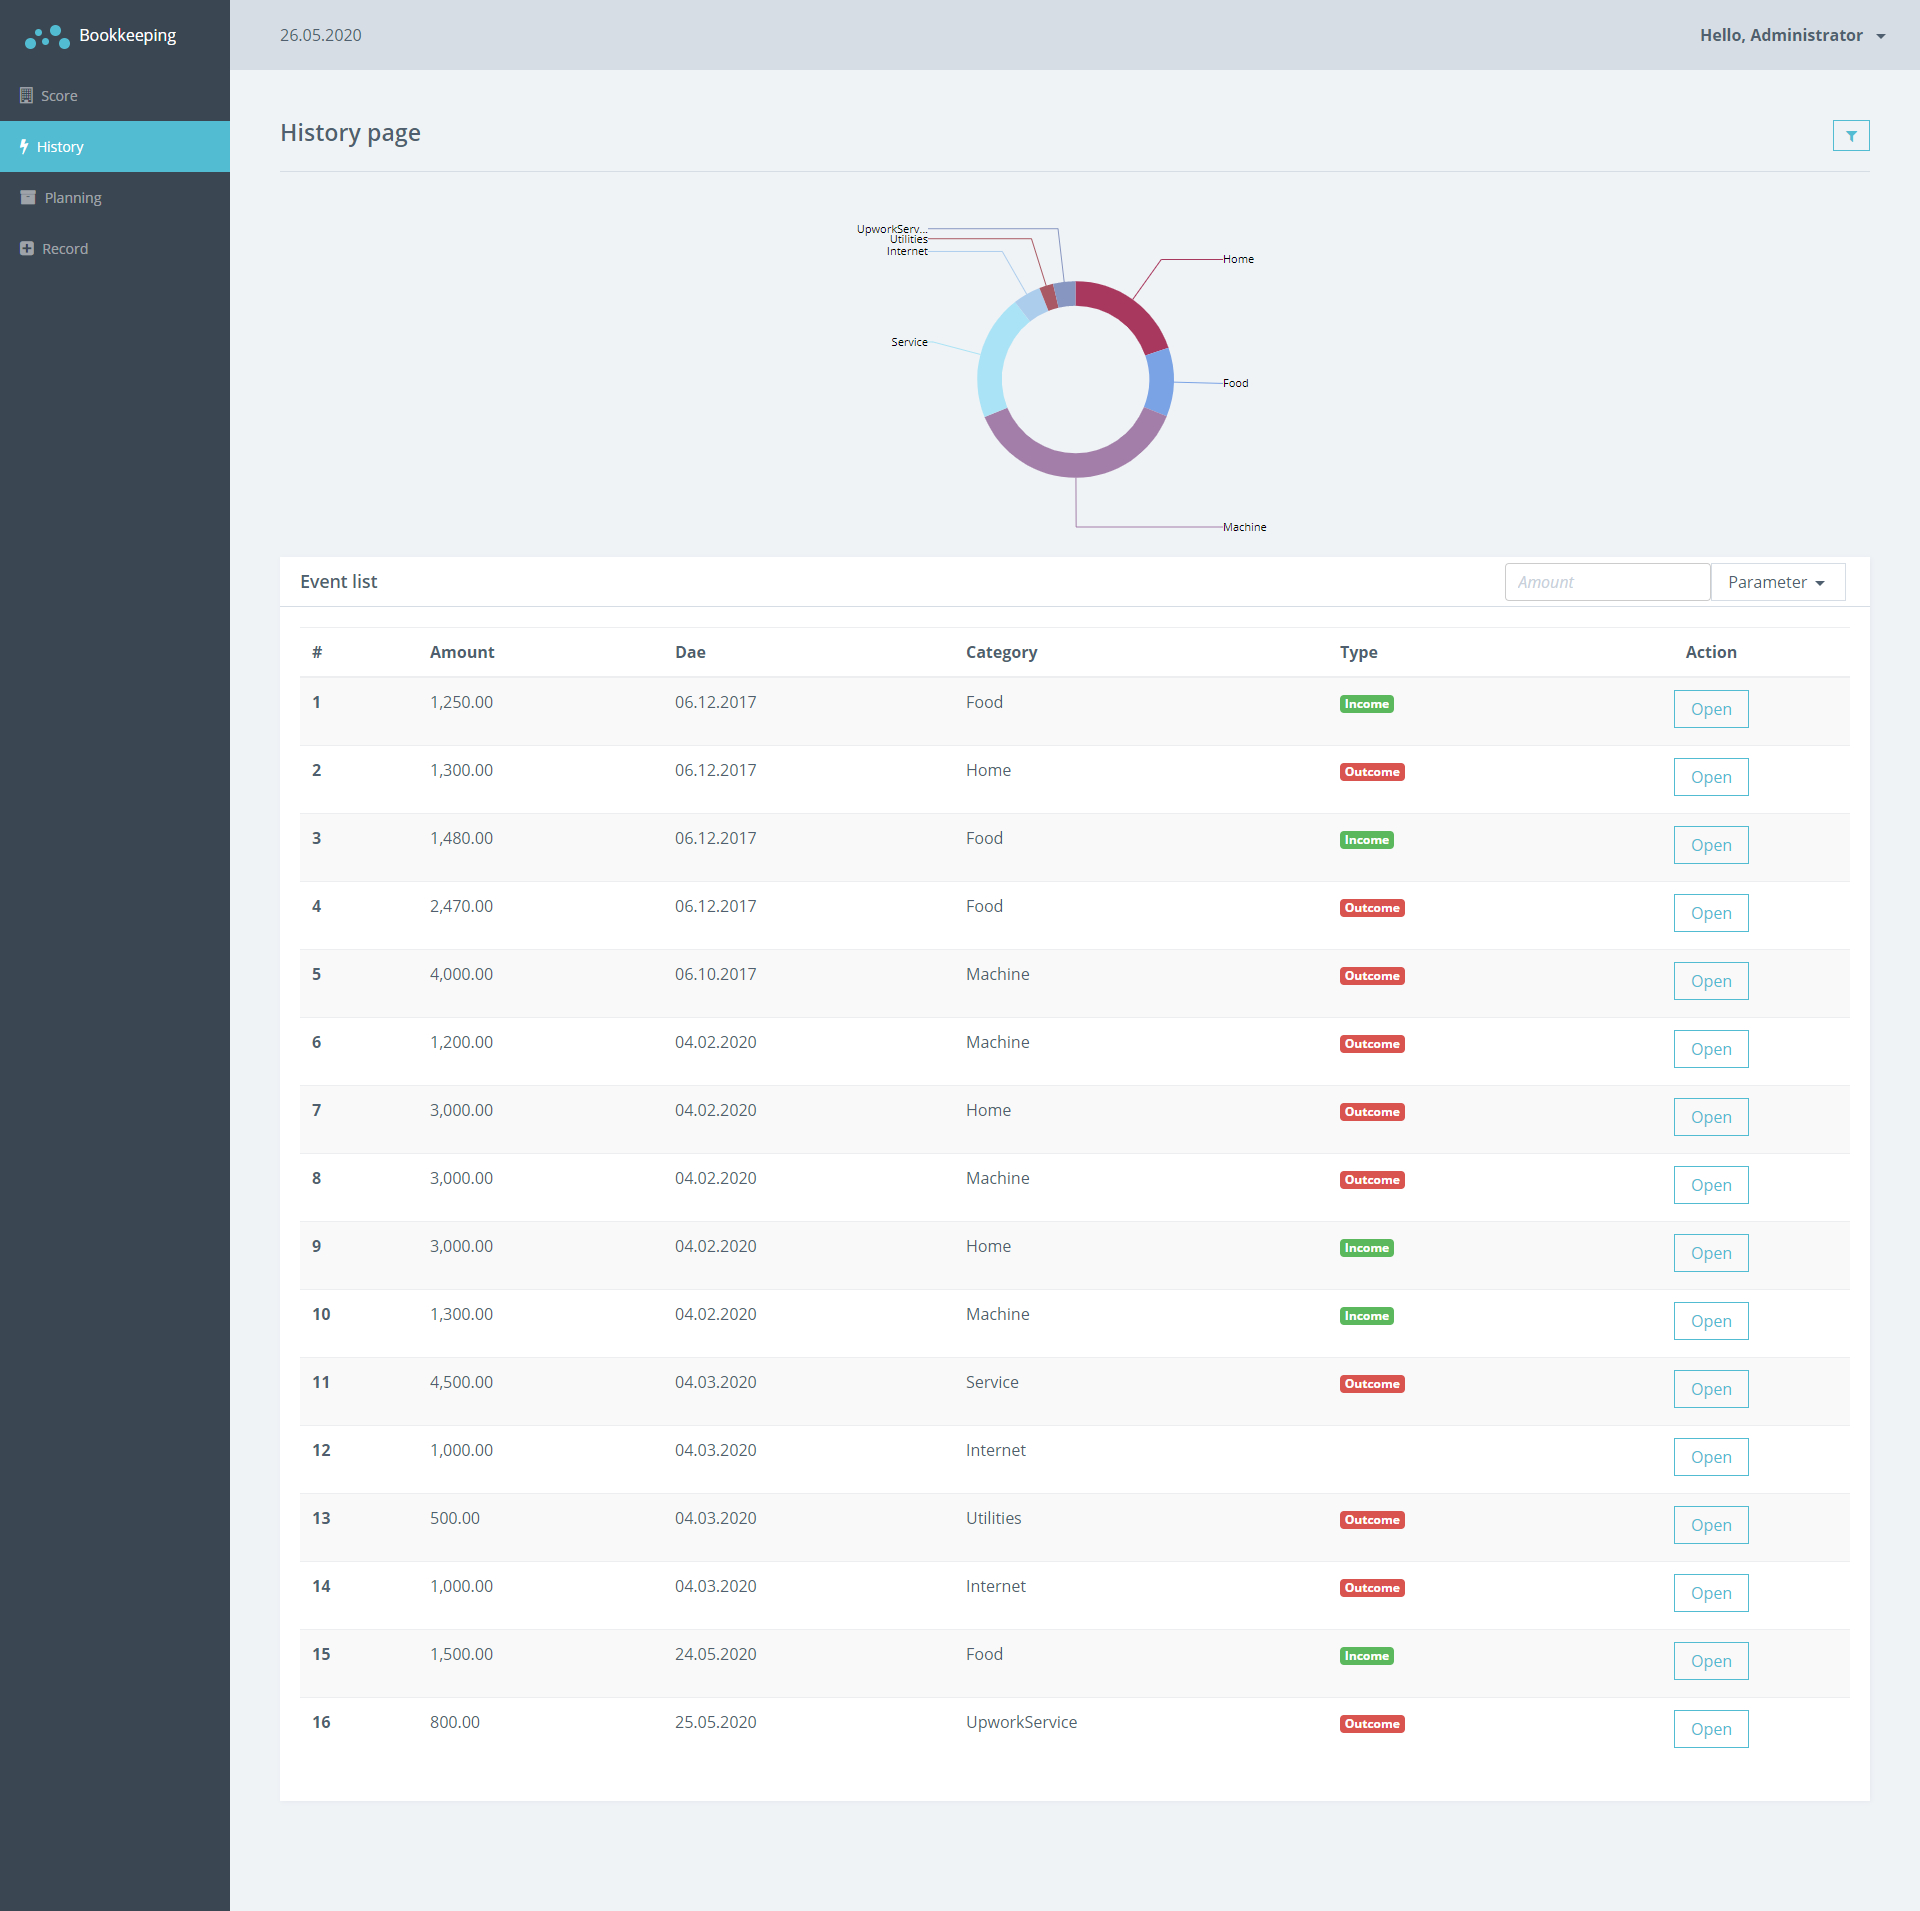Click the Planning archive box icon
This screenshot has width=1920, height=1911.
tap(28, 198)
